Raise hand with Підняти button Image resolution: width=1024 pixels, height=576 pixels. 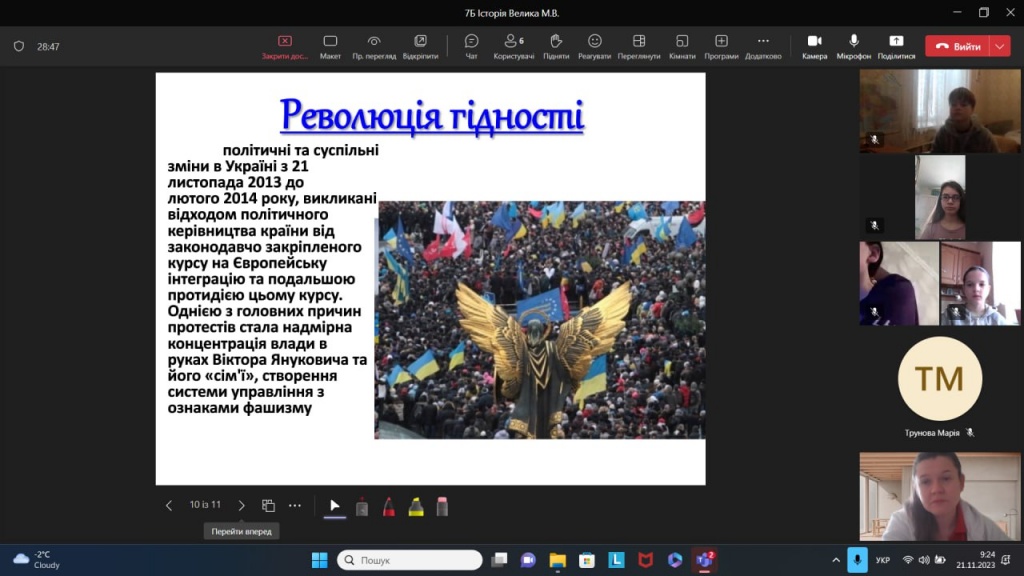pos(556,46)
